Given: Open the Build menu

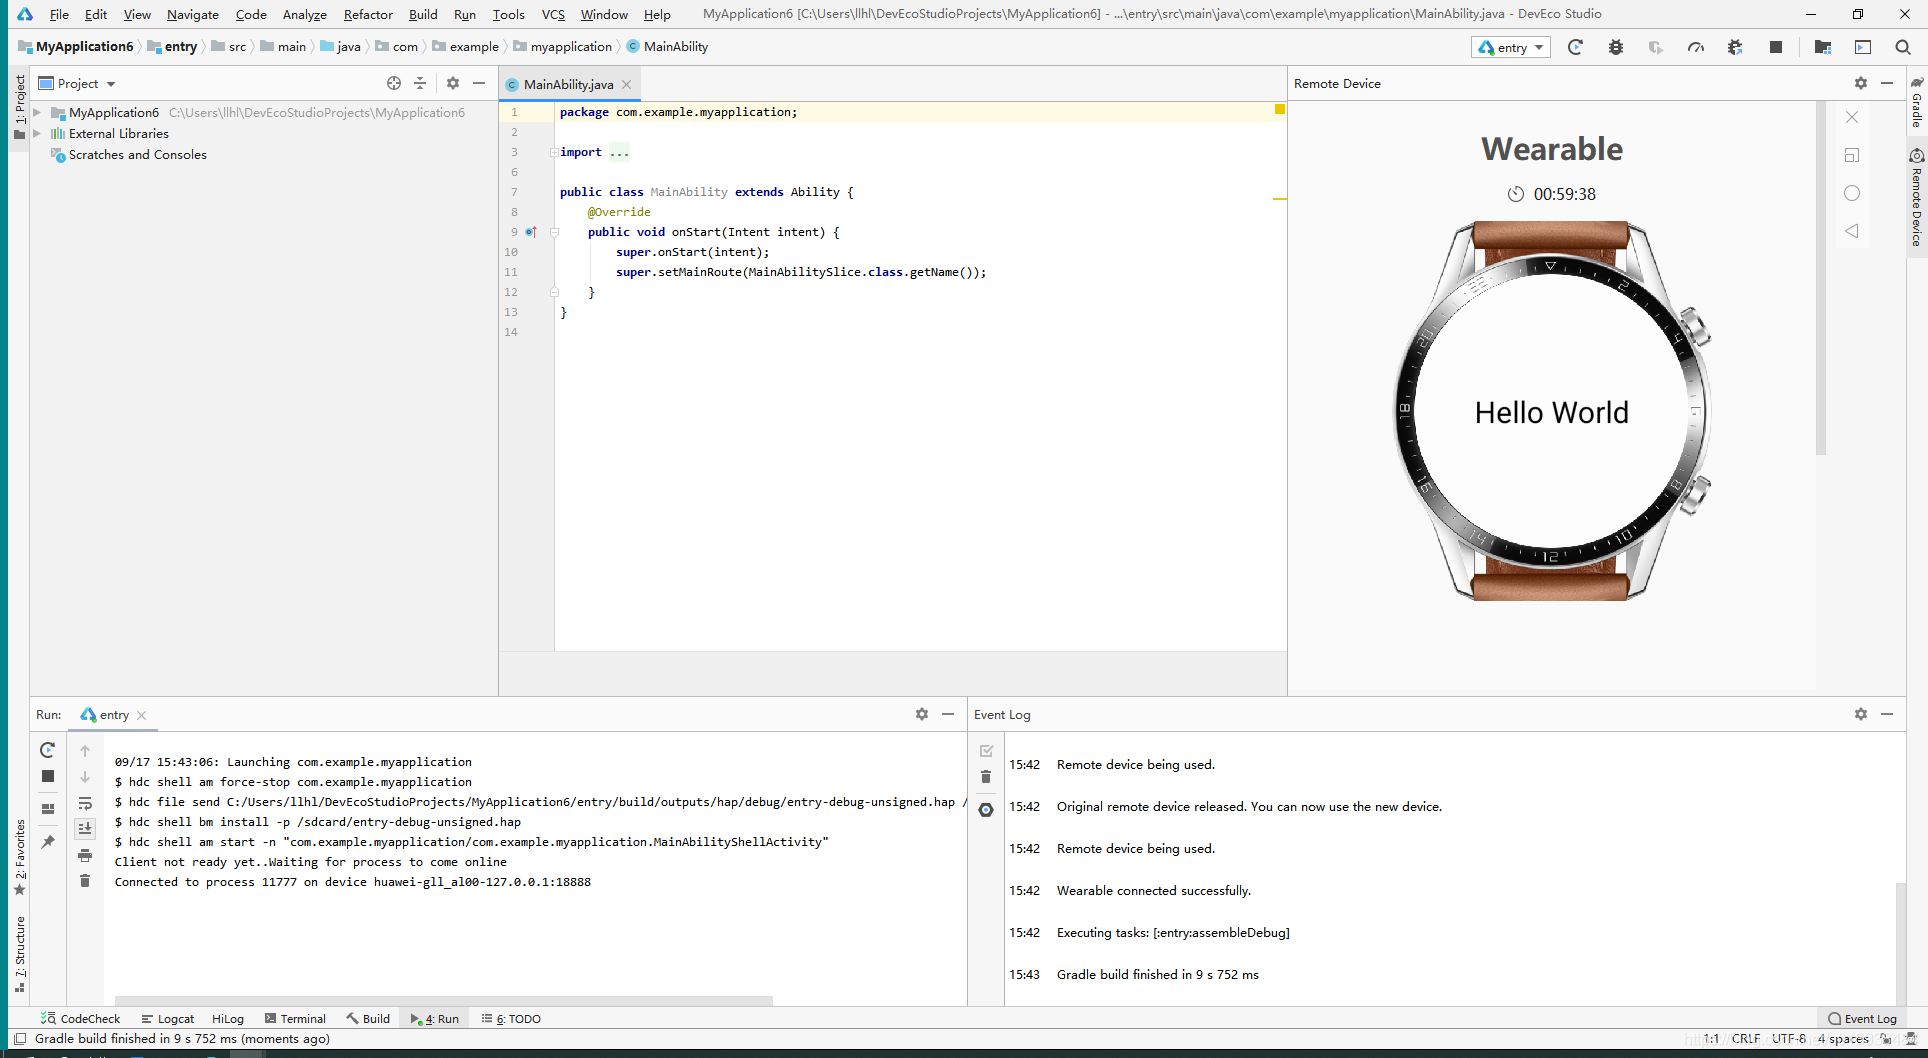Looking at the screenshot, I should (423, 14).
